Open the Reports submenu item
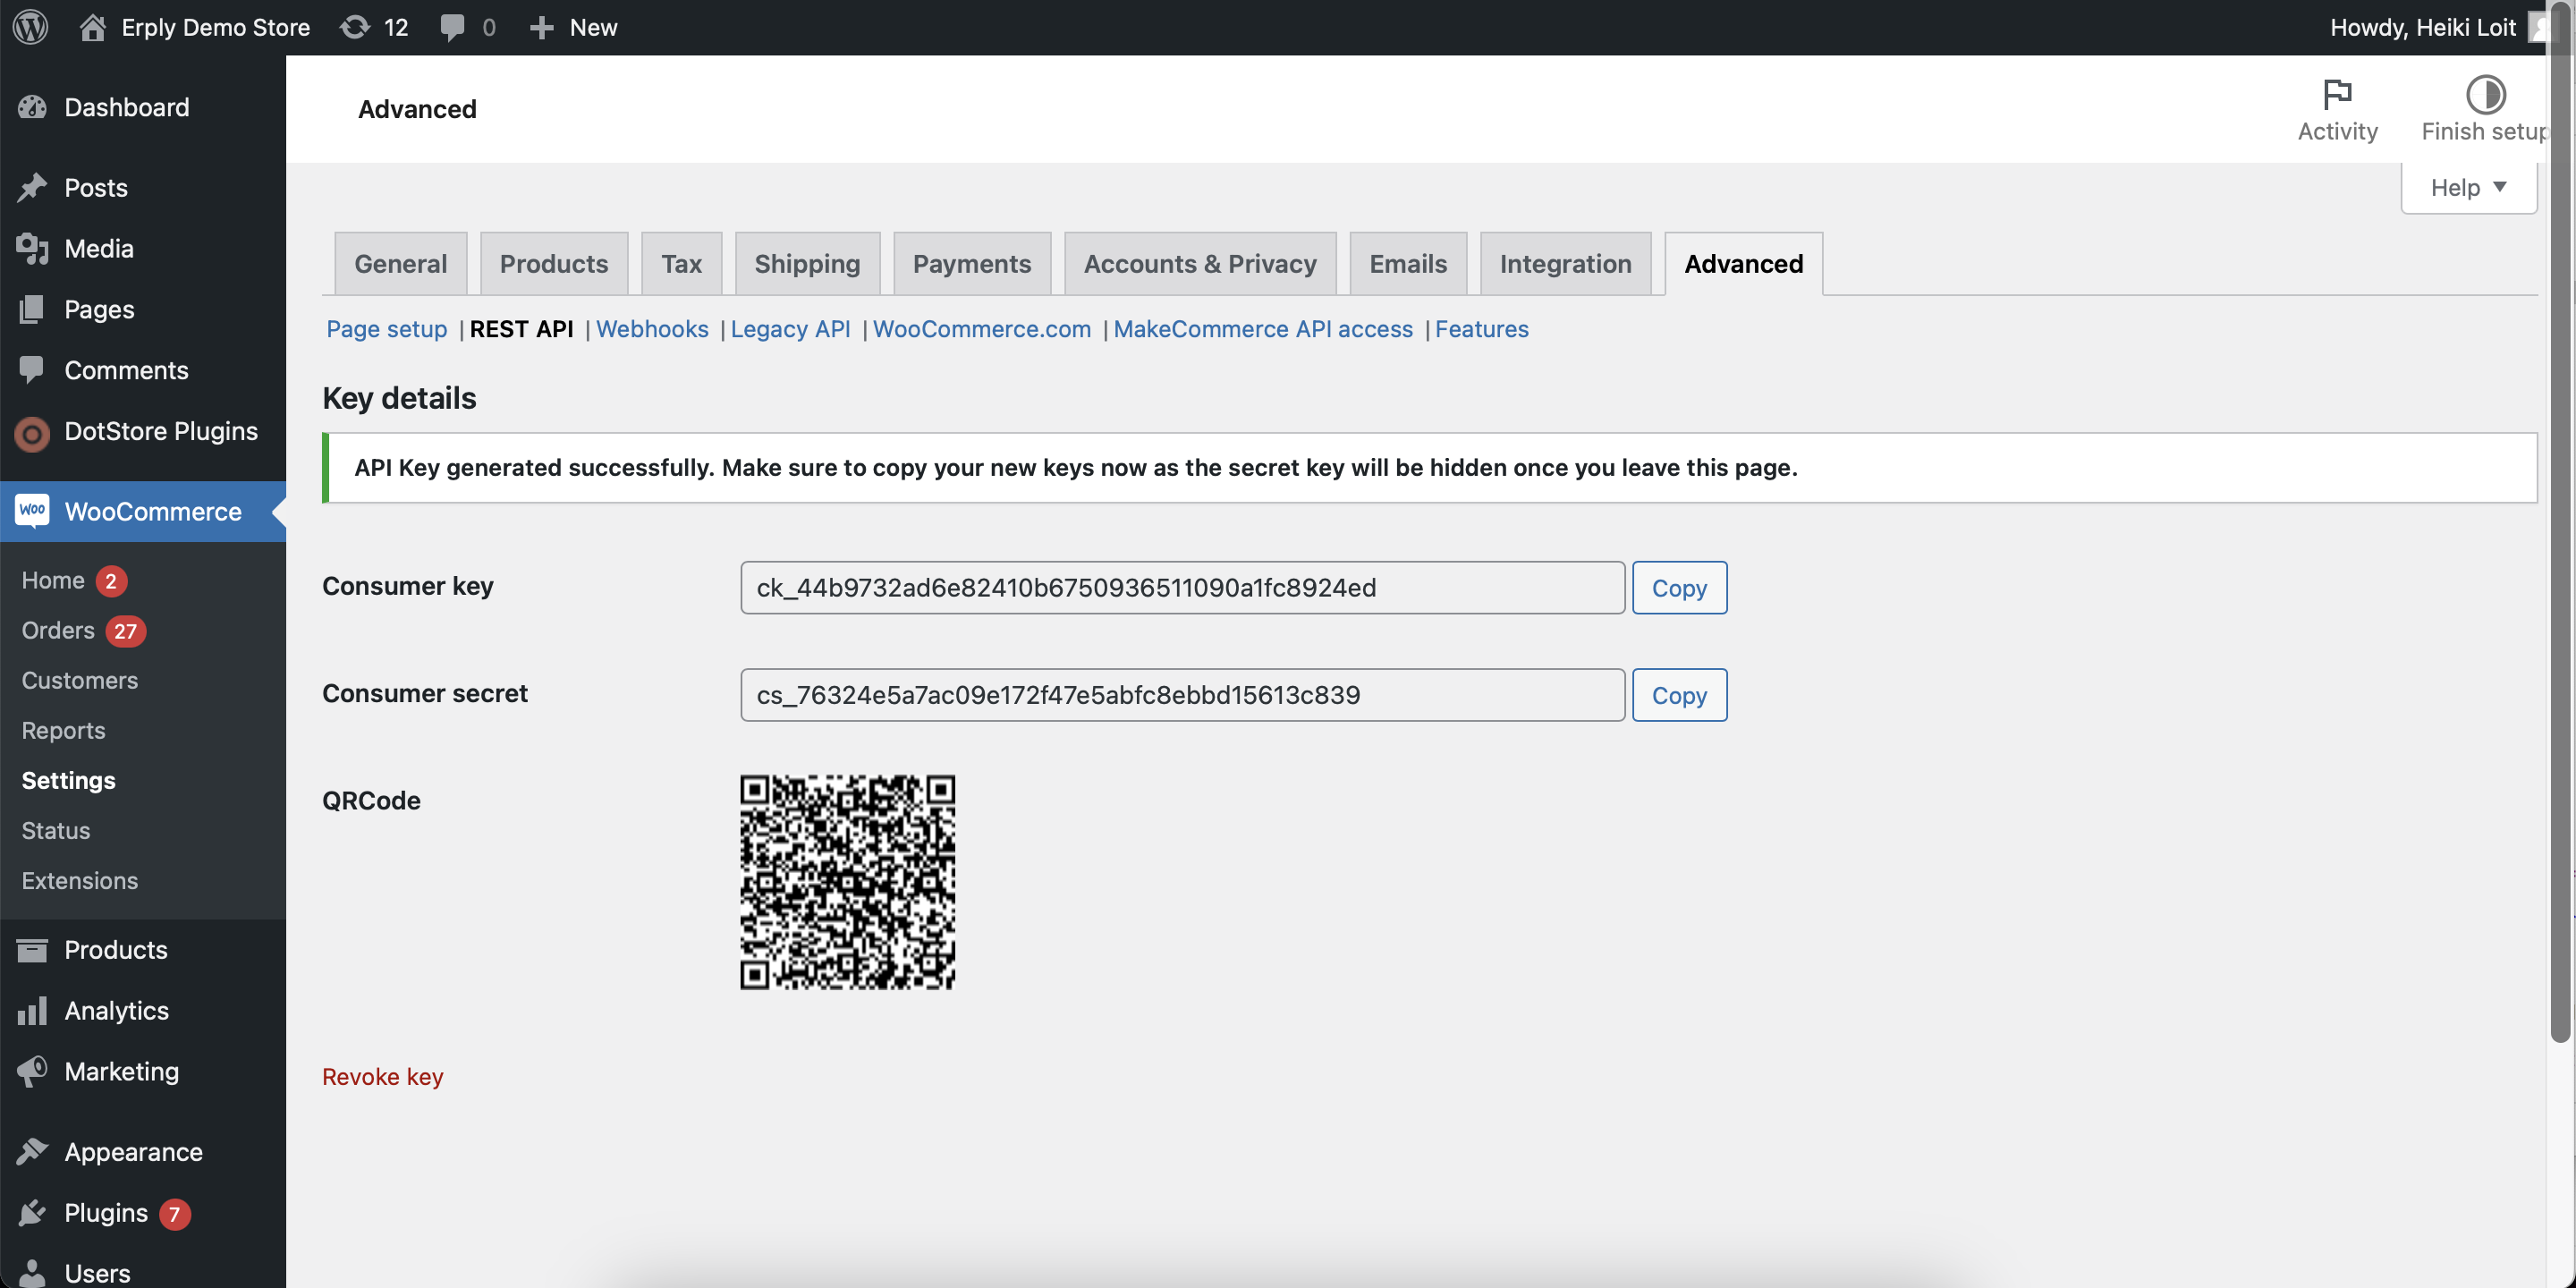2576x1288 pixels. (63, 731)
